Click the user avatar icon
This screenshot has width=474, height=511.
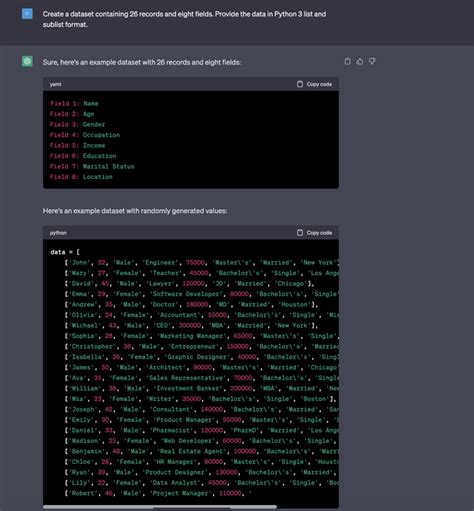[x=27, y=14]
